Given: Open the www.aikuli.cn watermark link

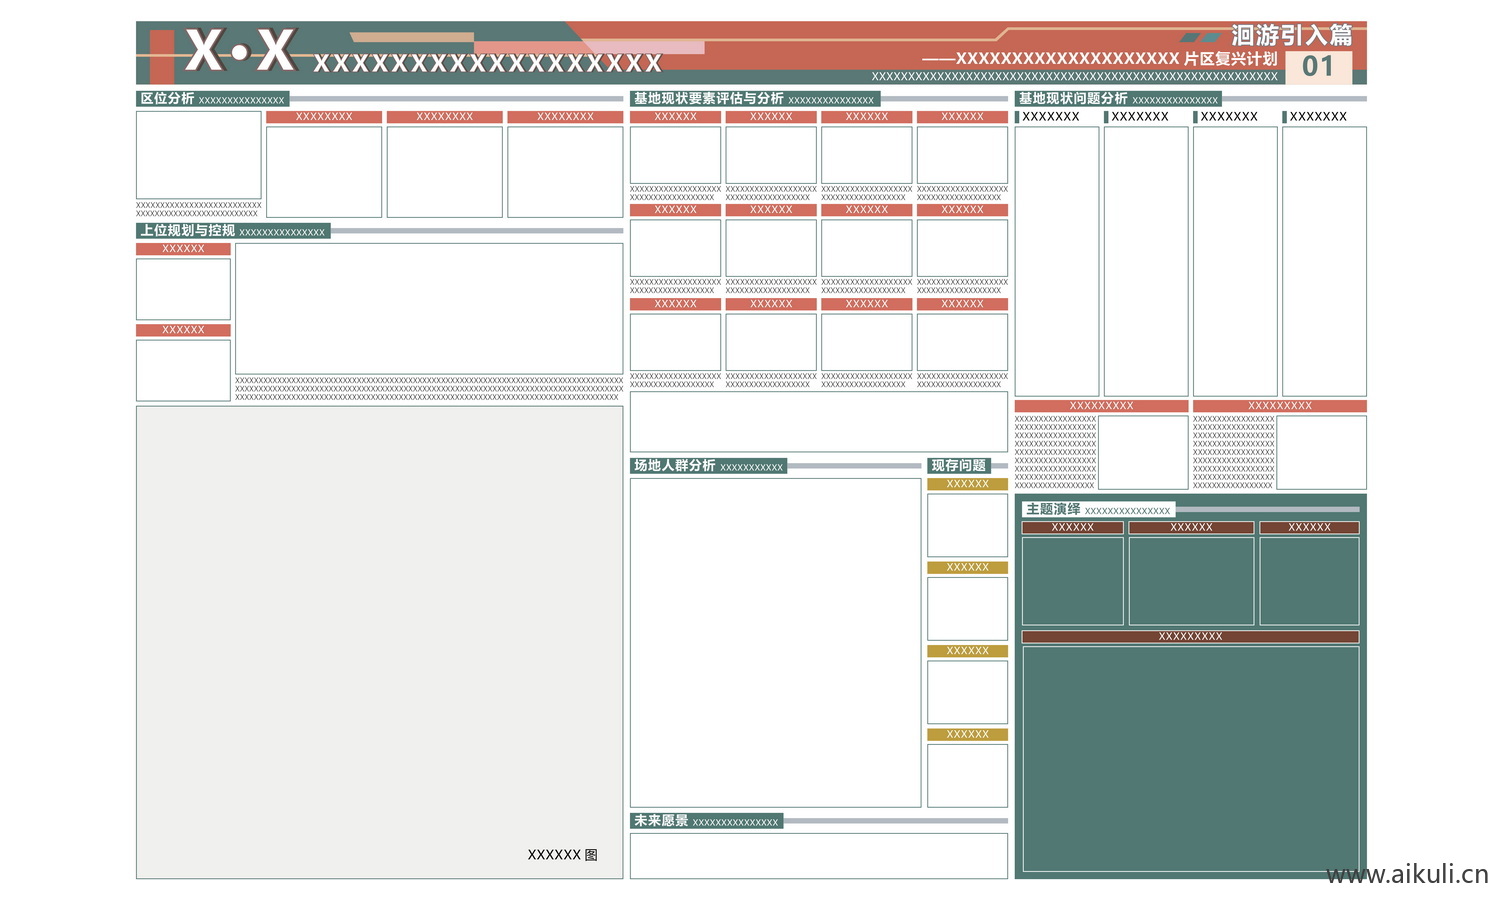Looking at the screenshot, I should click(x=1406, y=874).
